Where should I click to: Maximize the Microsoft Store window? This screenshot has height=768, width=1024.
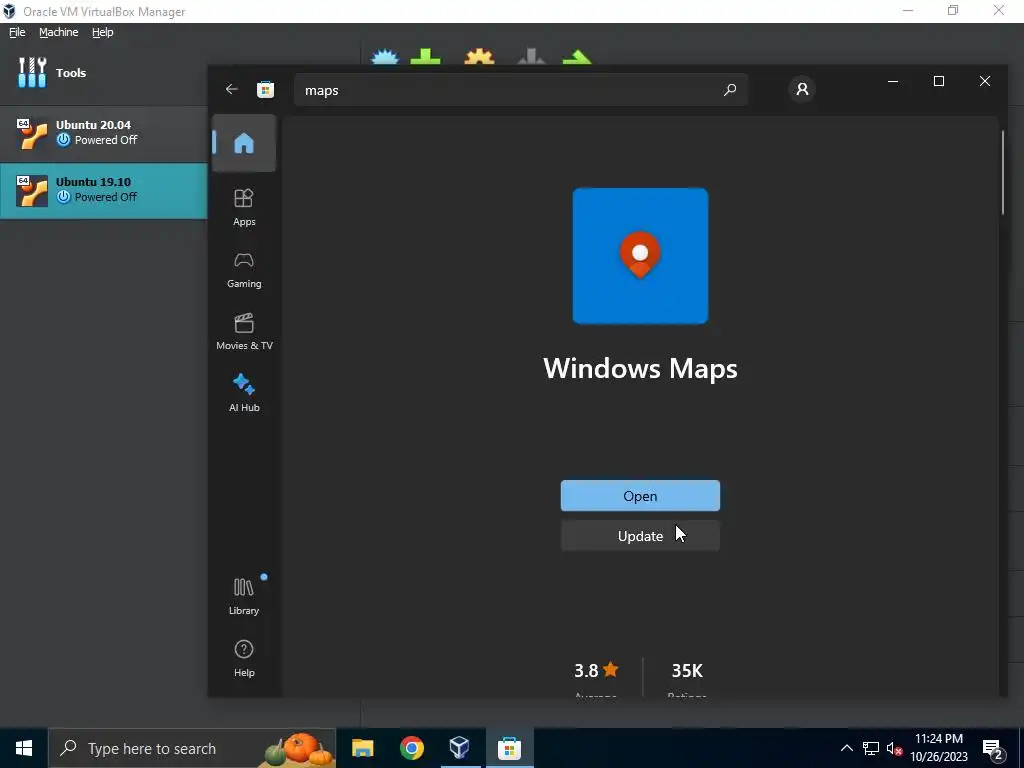[x=938, y=81]
